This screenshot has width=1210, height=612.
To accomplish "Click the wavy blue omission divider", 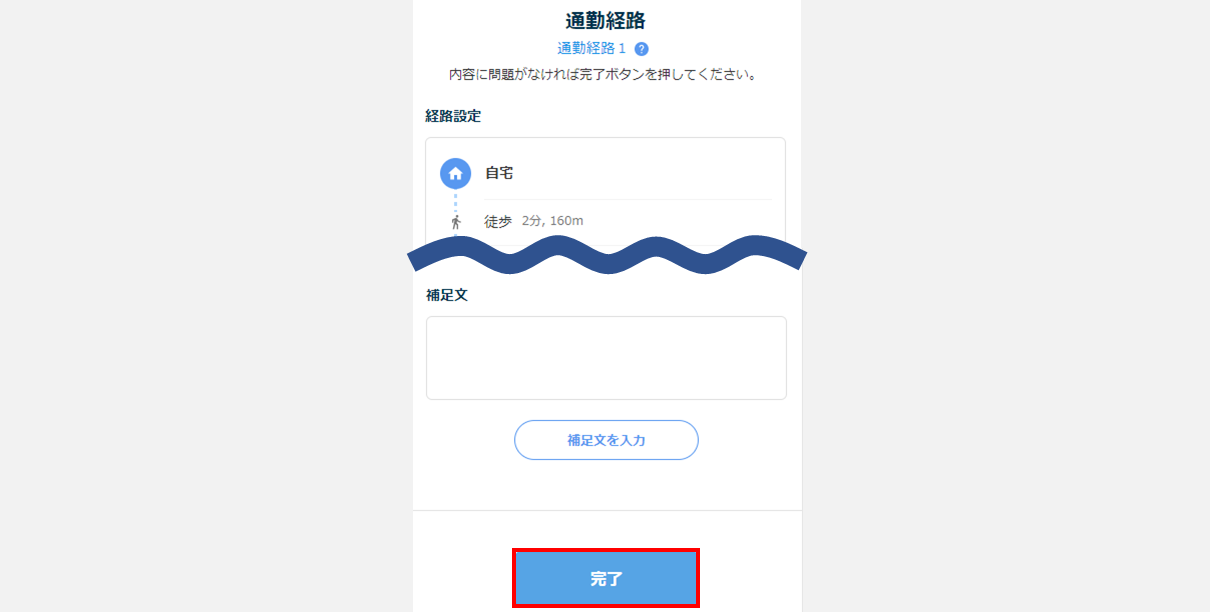I will click(606, 254).
